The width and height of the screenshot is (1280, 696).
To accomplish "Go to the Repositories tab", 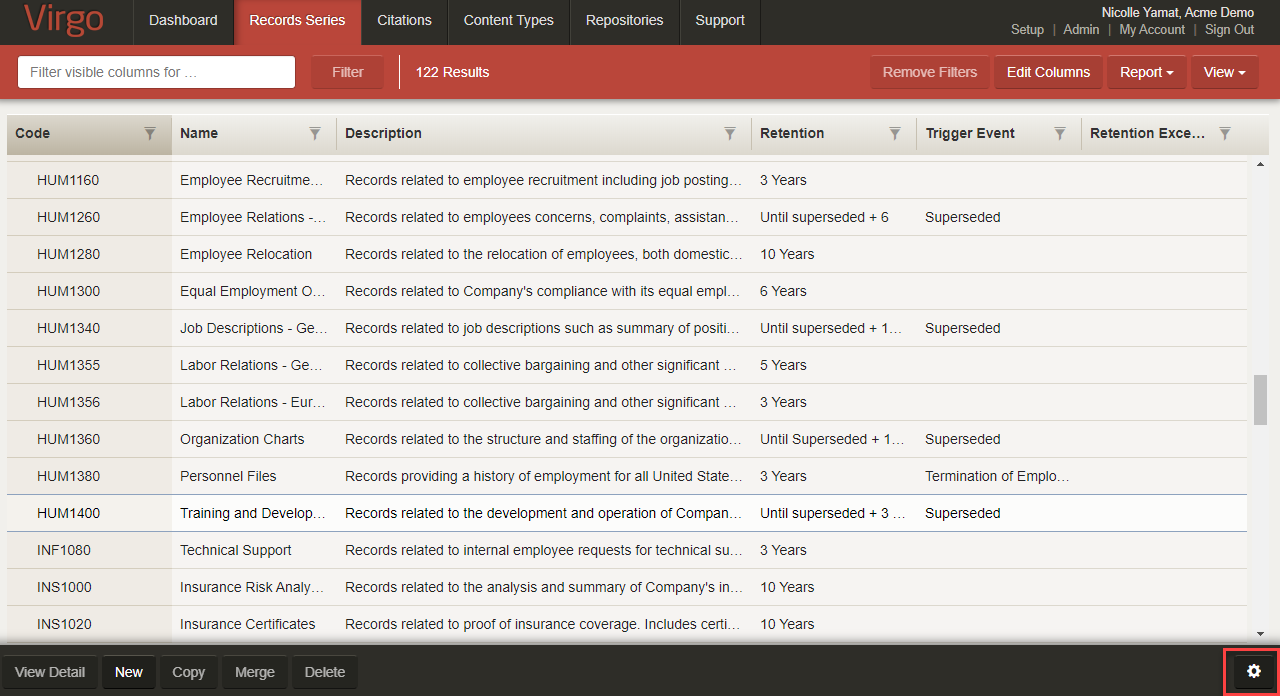I will click(x=624, y=21).
